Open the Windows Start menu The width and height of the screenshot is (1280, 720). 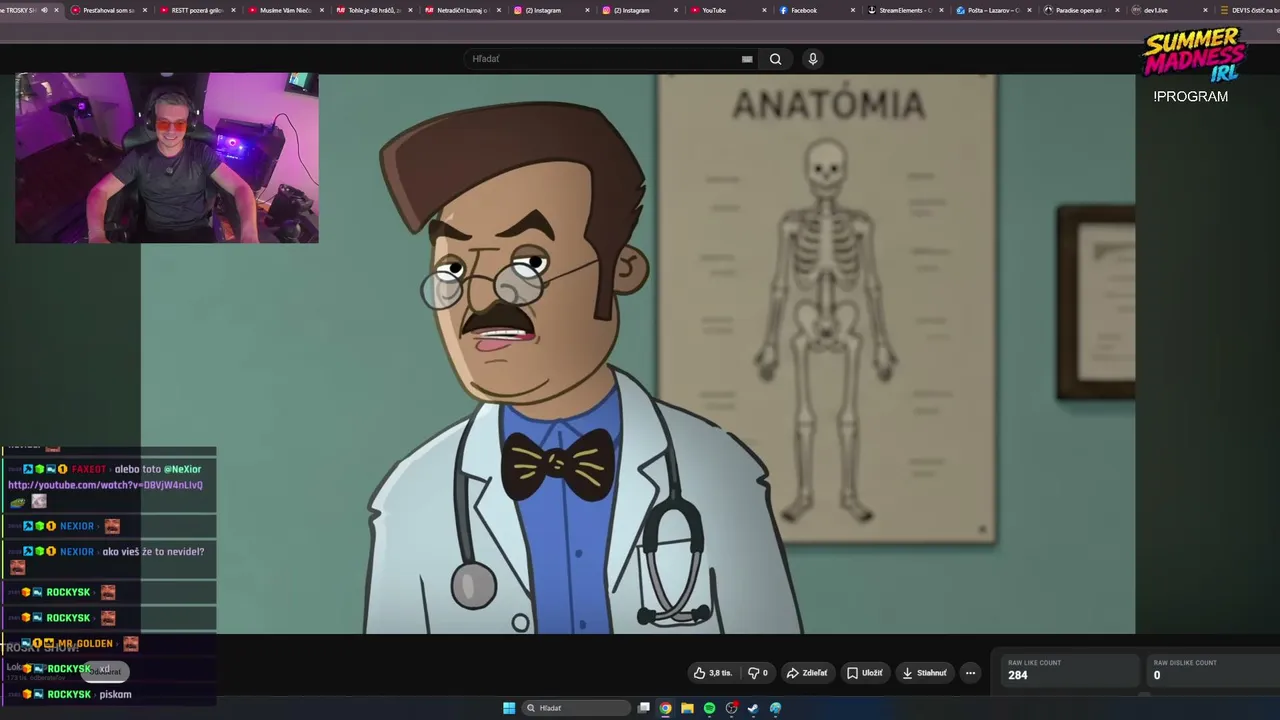(x=509, y=708)
